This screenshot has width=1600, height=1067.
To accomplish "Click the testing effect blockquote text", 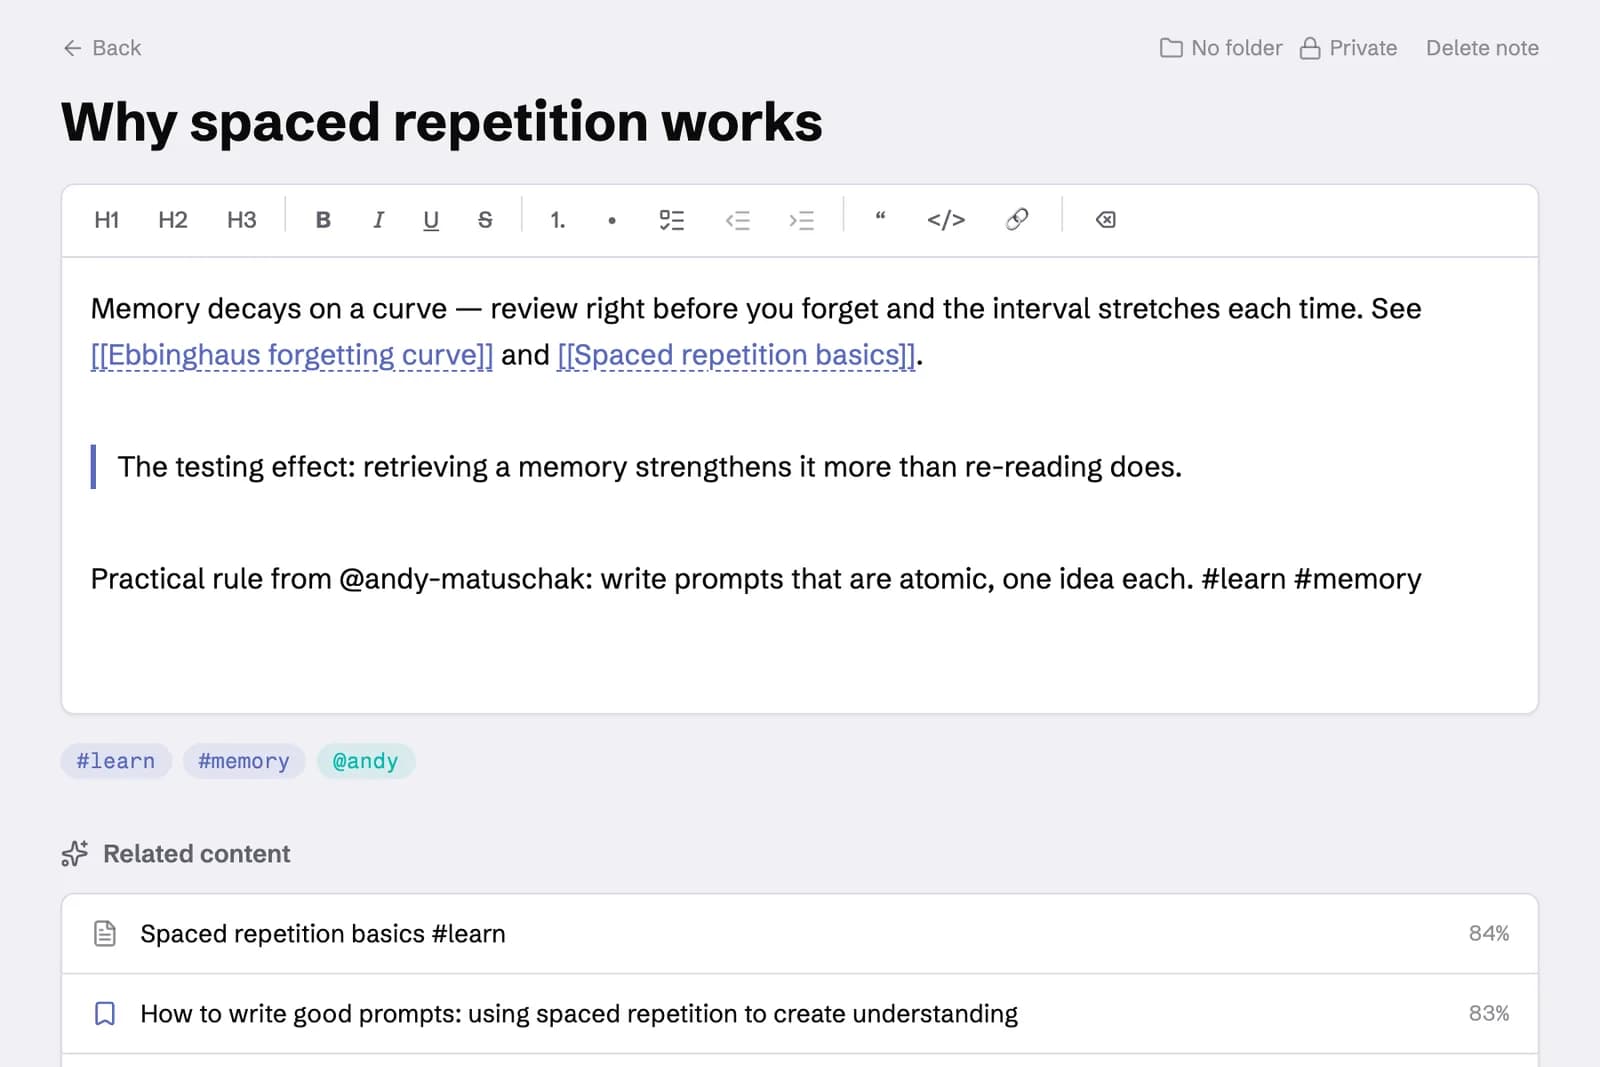I will pos(650,467).
